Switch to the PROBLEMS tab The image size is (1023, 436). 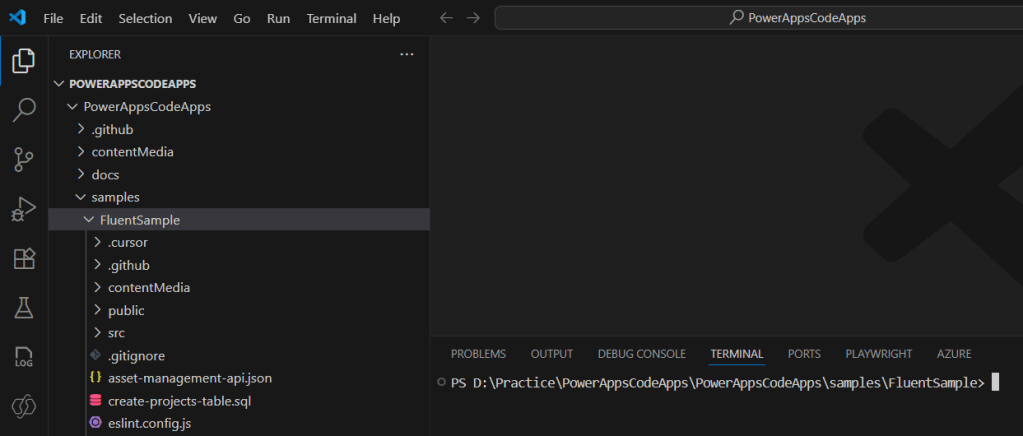pos(478,354)
